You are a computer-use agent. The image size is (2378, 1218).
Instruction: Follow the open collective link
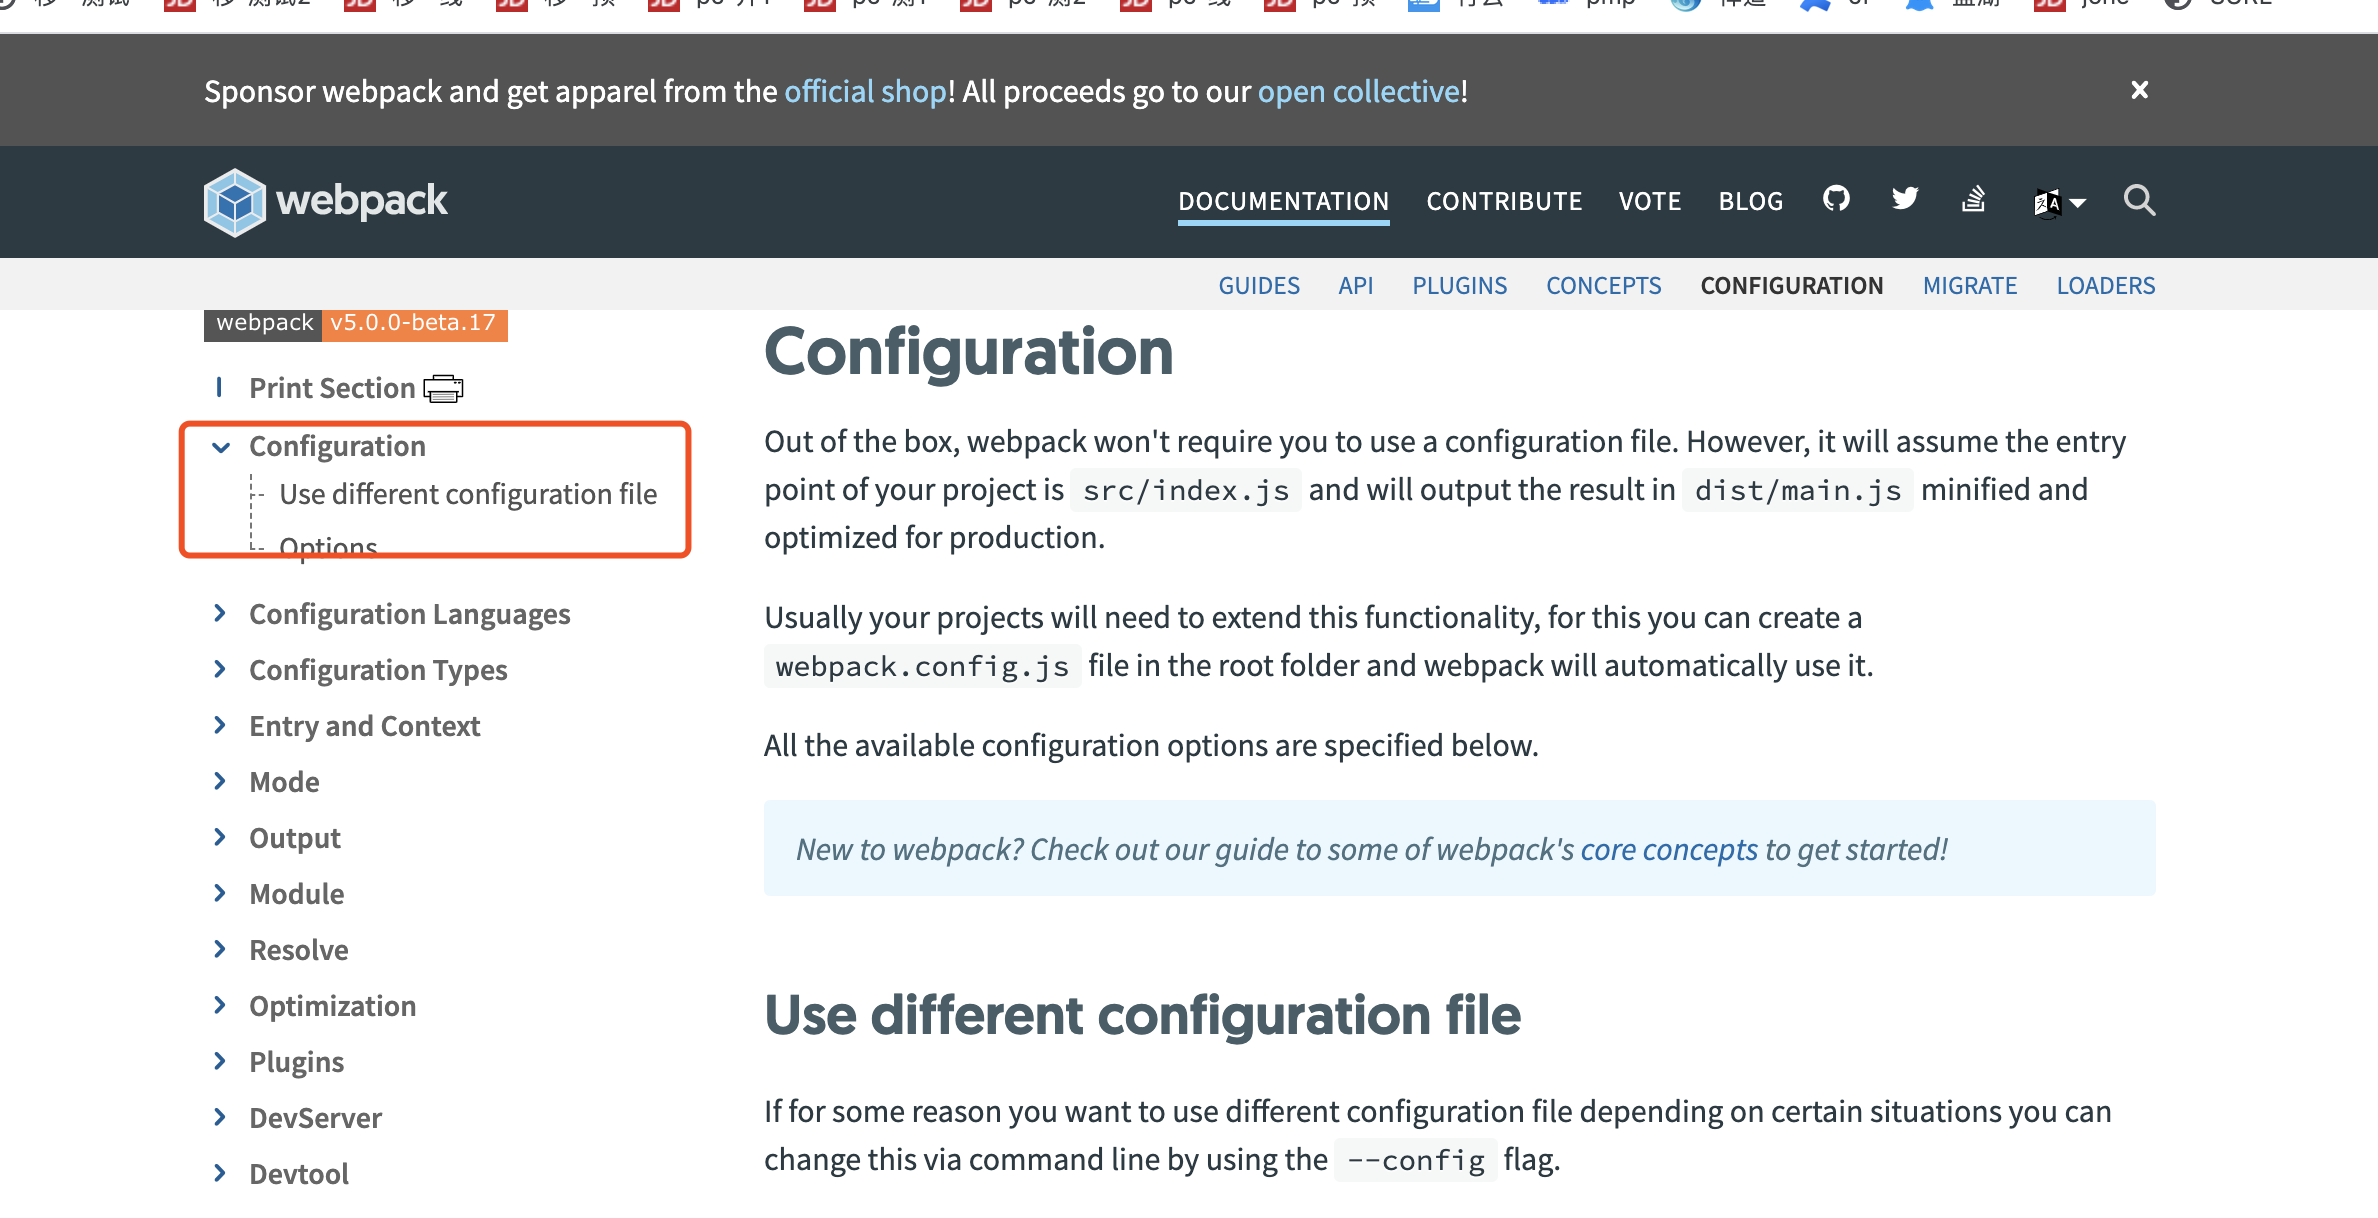[1359, 91]
